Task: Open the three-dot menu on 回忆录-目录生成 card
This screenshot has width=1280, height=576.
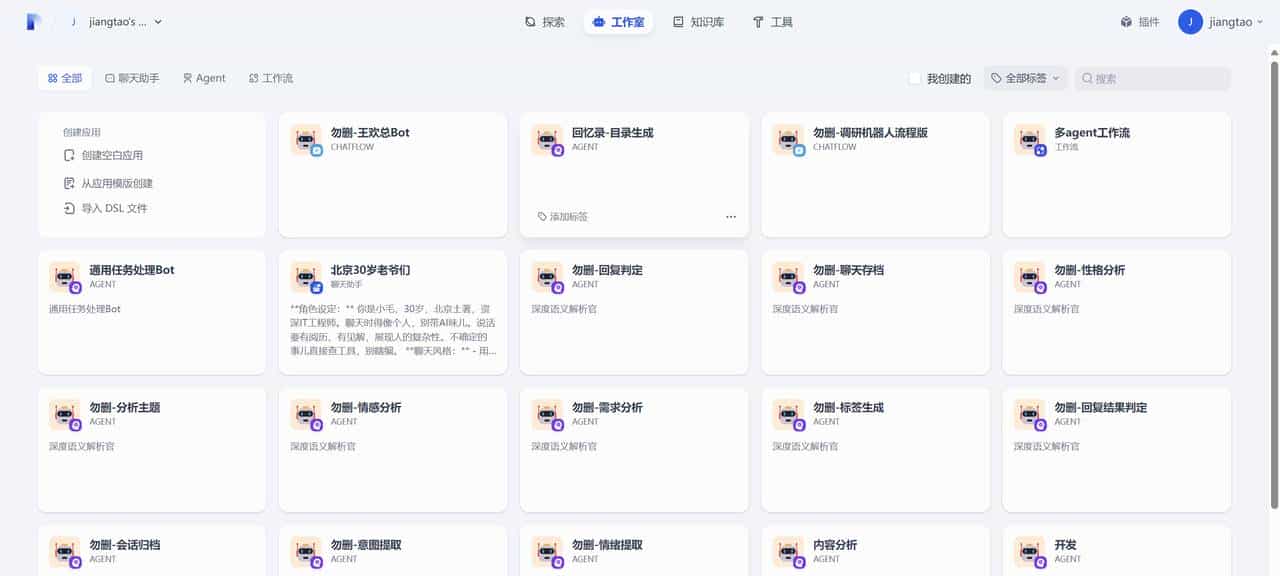Action: pyautogui.click(x=731, y=216)
